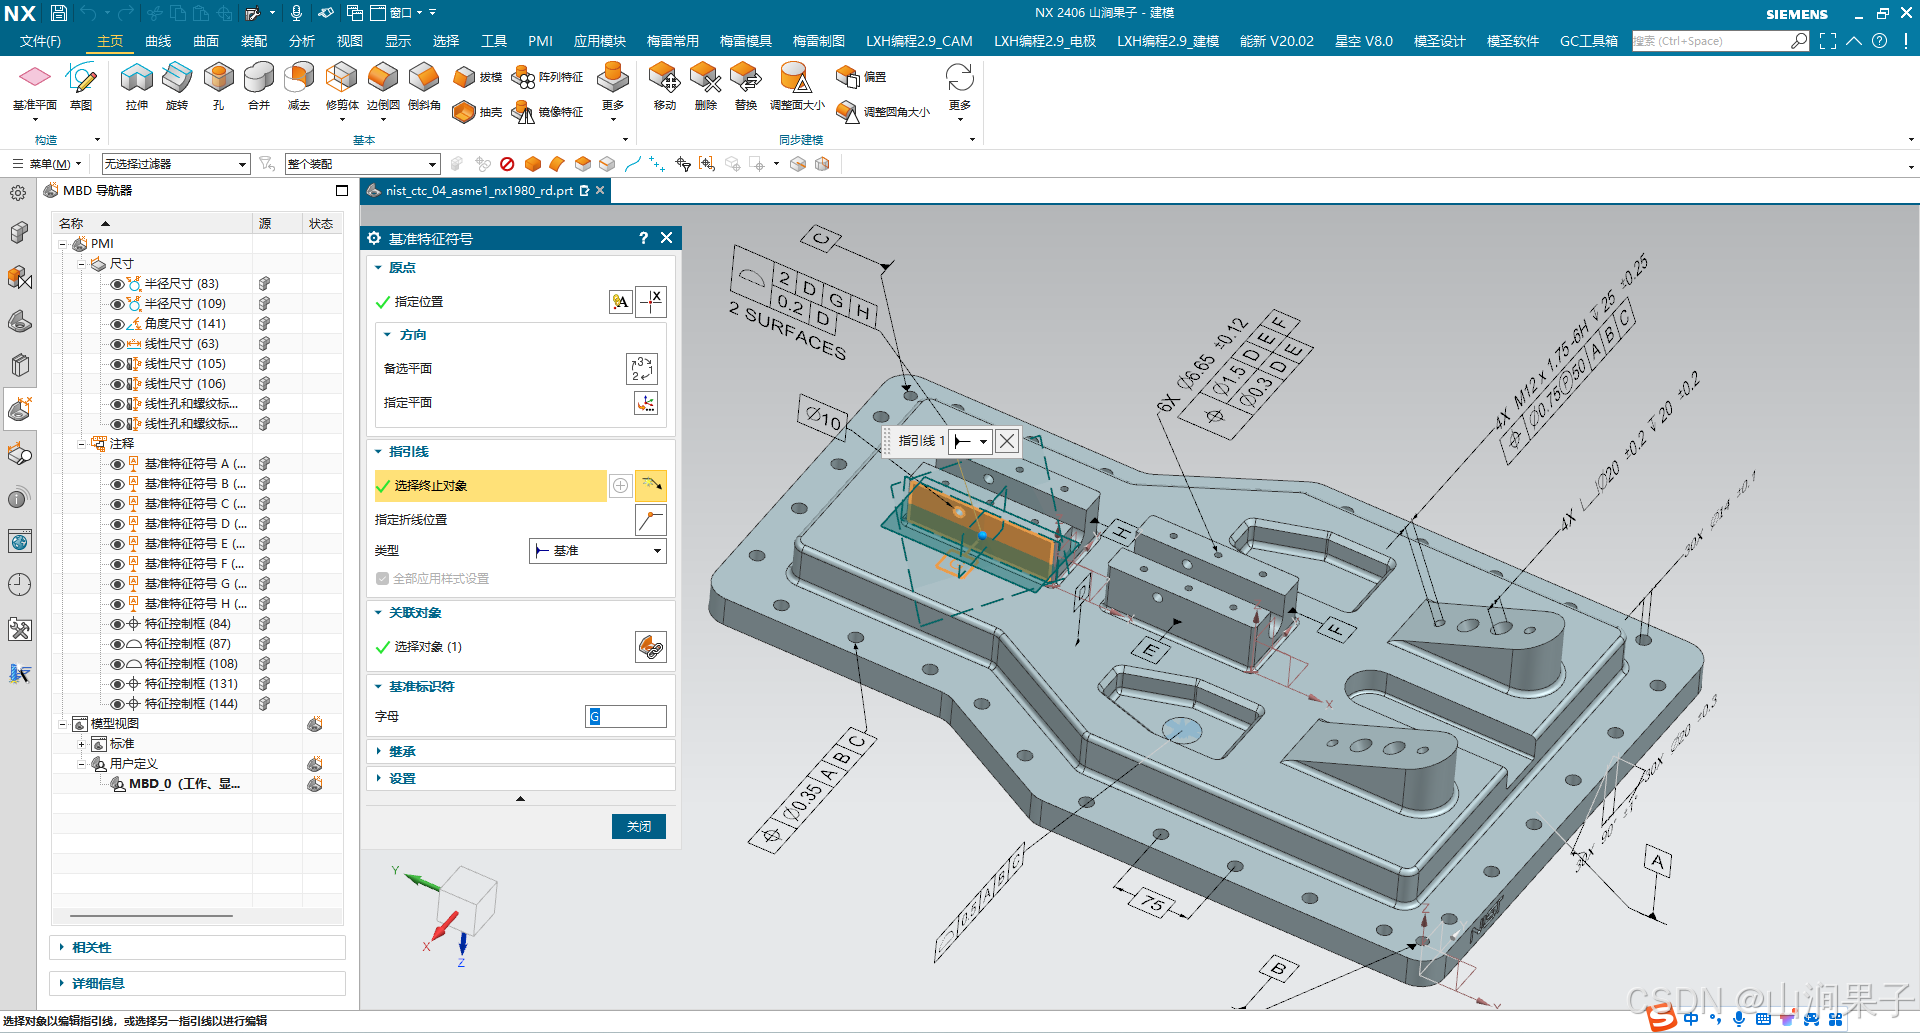
Task: Open the 类型 基准 dropdown
Action: coord(597,551)
